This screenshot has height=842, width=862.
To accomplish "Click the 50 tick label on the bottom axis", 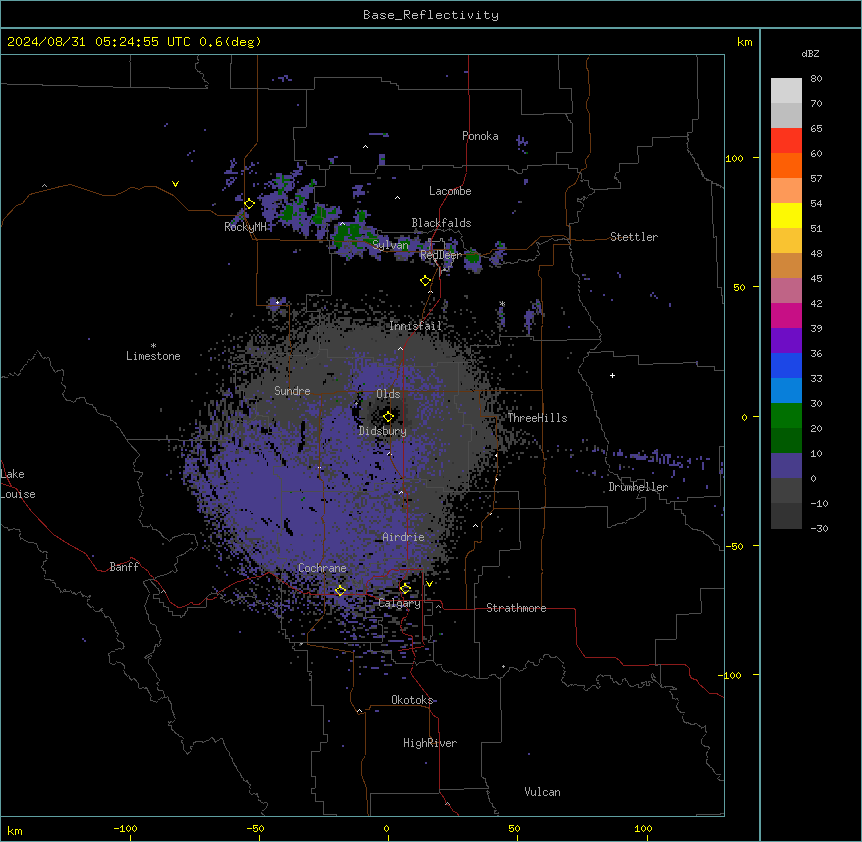I will tap(514, 828).
